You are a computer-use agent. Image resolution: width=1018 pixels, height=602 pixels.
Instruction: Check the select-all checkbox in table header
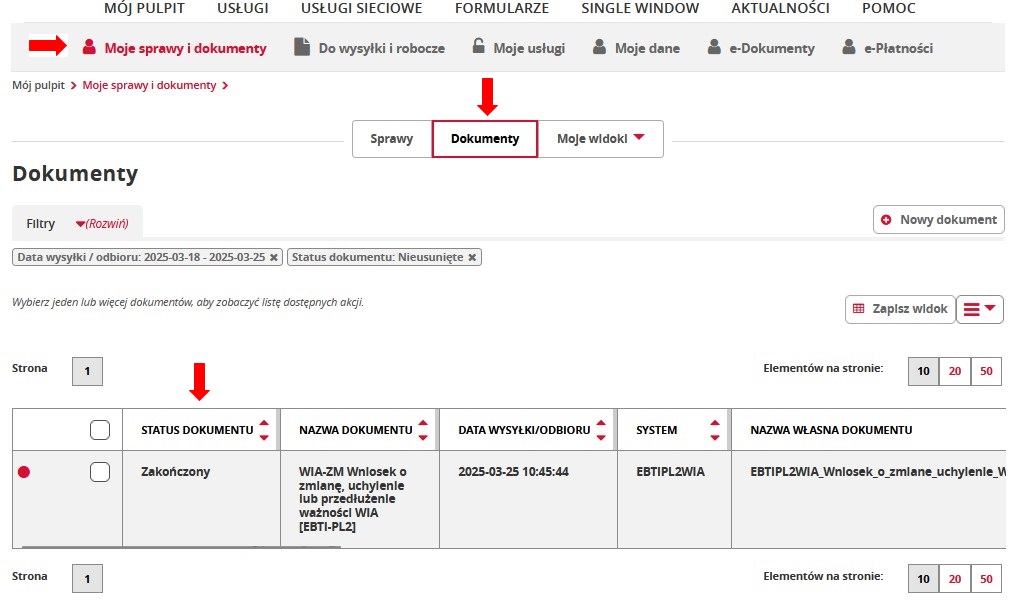(x=99, y=429)
